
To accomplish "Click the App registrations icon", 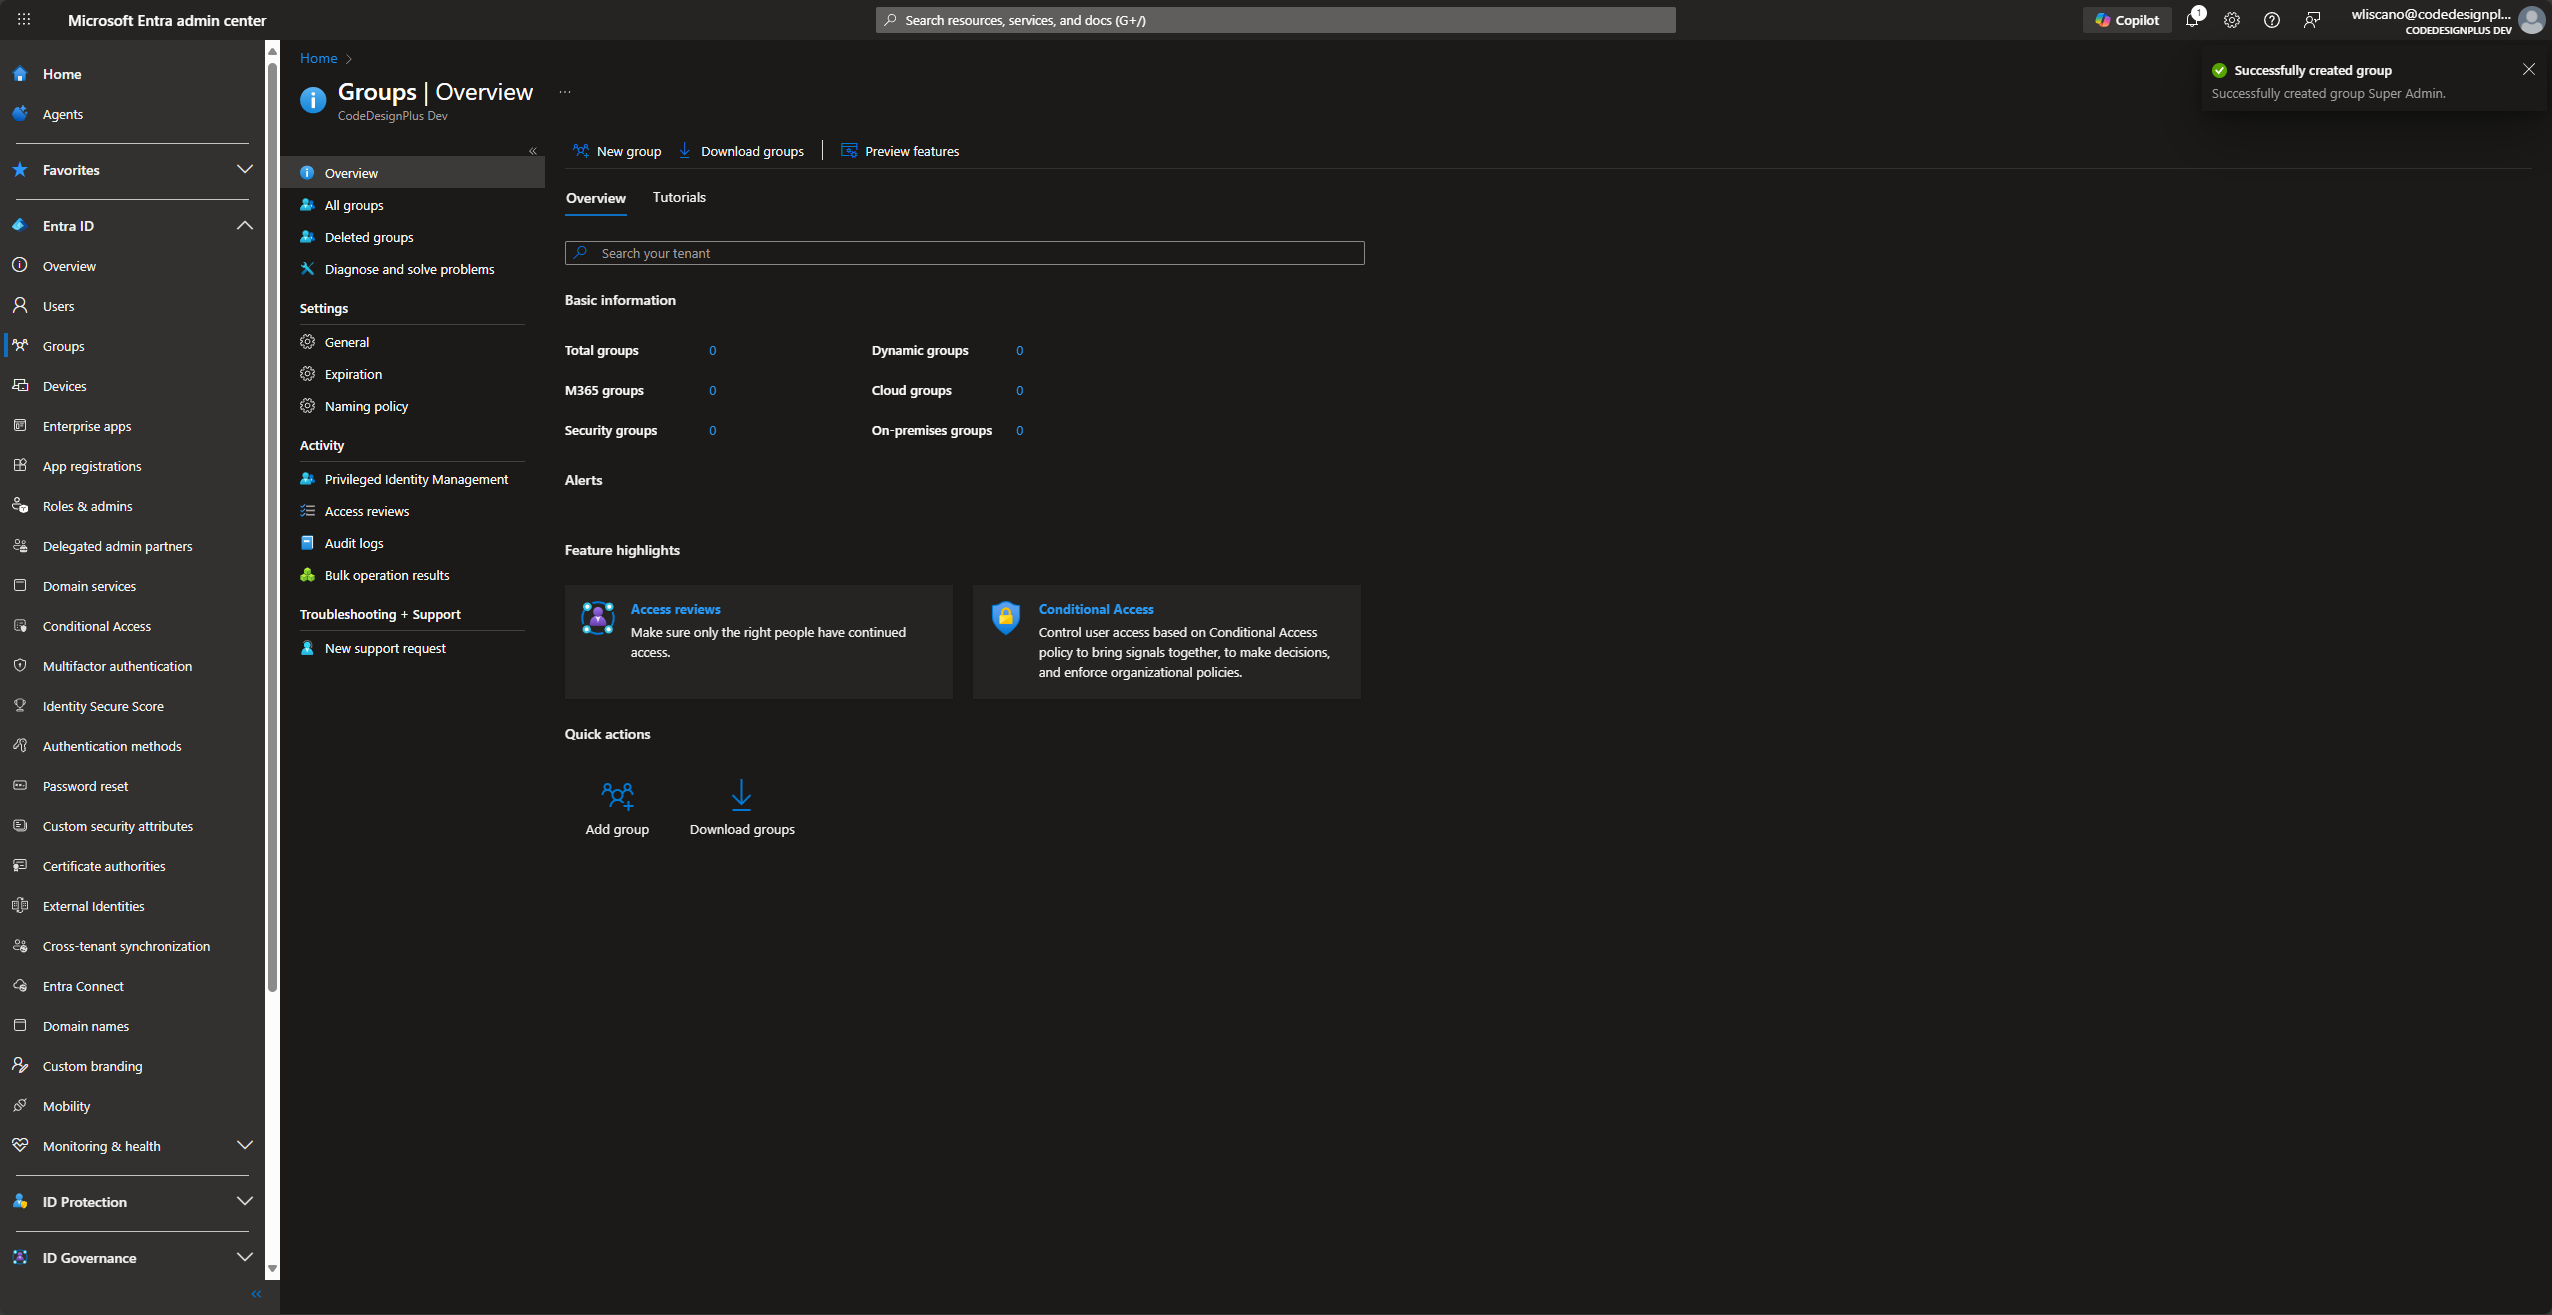I will point(20,466).
